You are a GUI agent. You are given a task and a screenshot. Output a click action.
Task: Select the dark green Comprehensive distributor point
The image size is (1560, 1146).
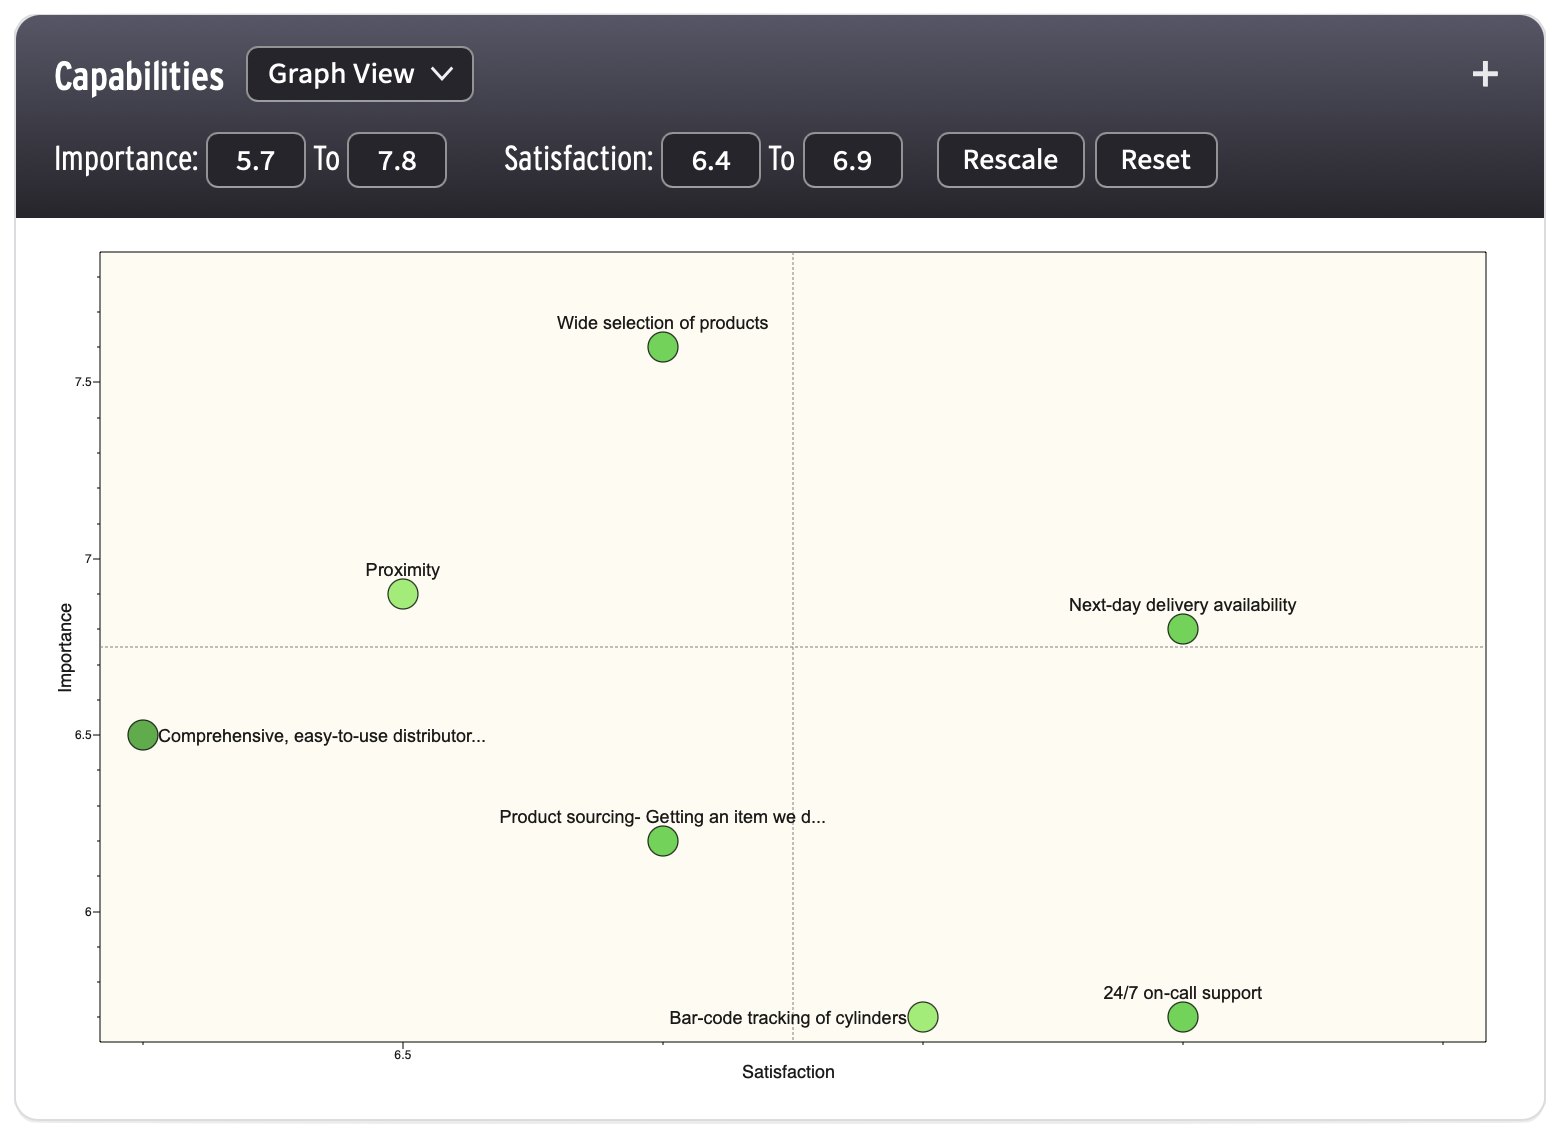[x=143, y=735]
